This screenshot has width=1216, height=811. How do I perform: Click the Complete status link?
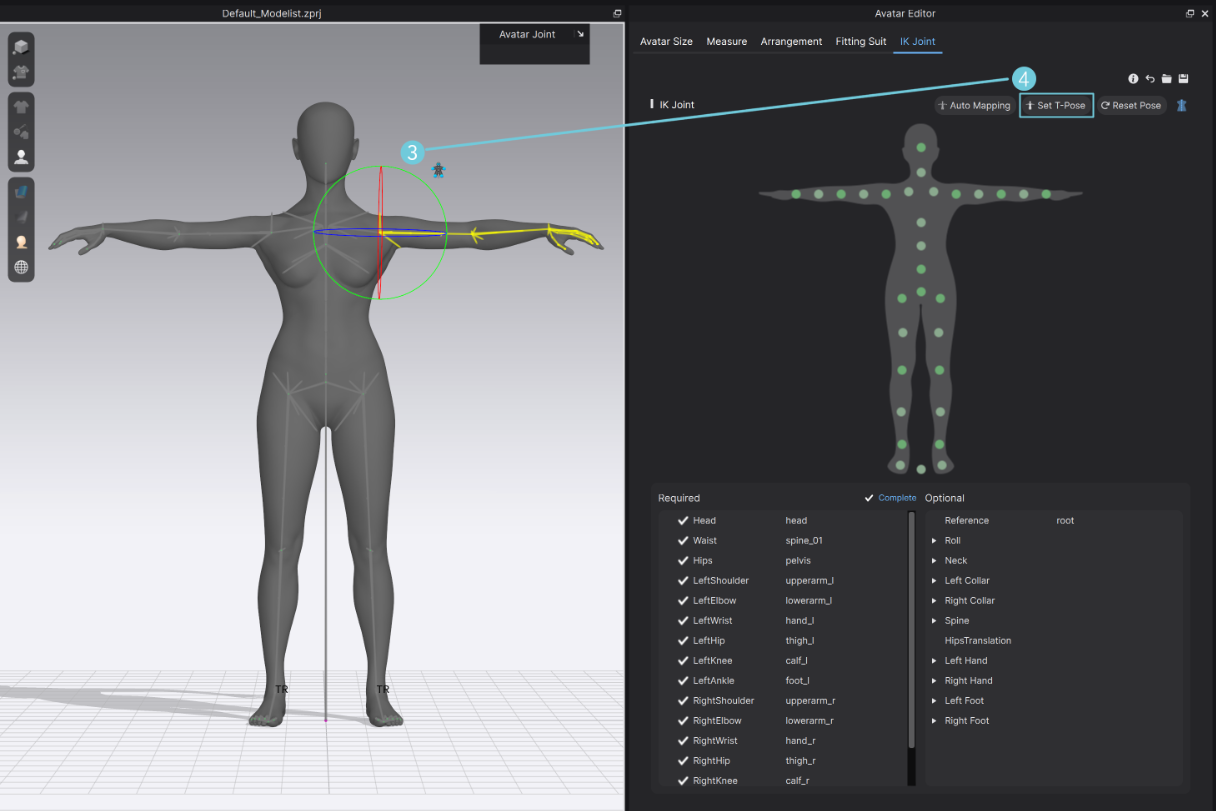897,498
